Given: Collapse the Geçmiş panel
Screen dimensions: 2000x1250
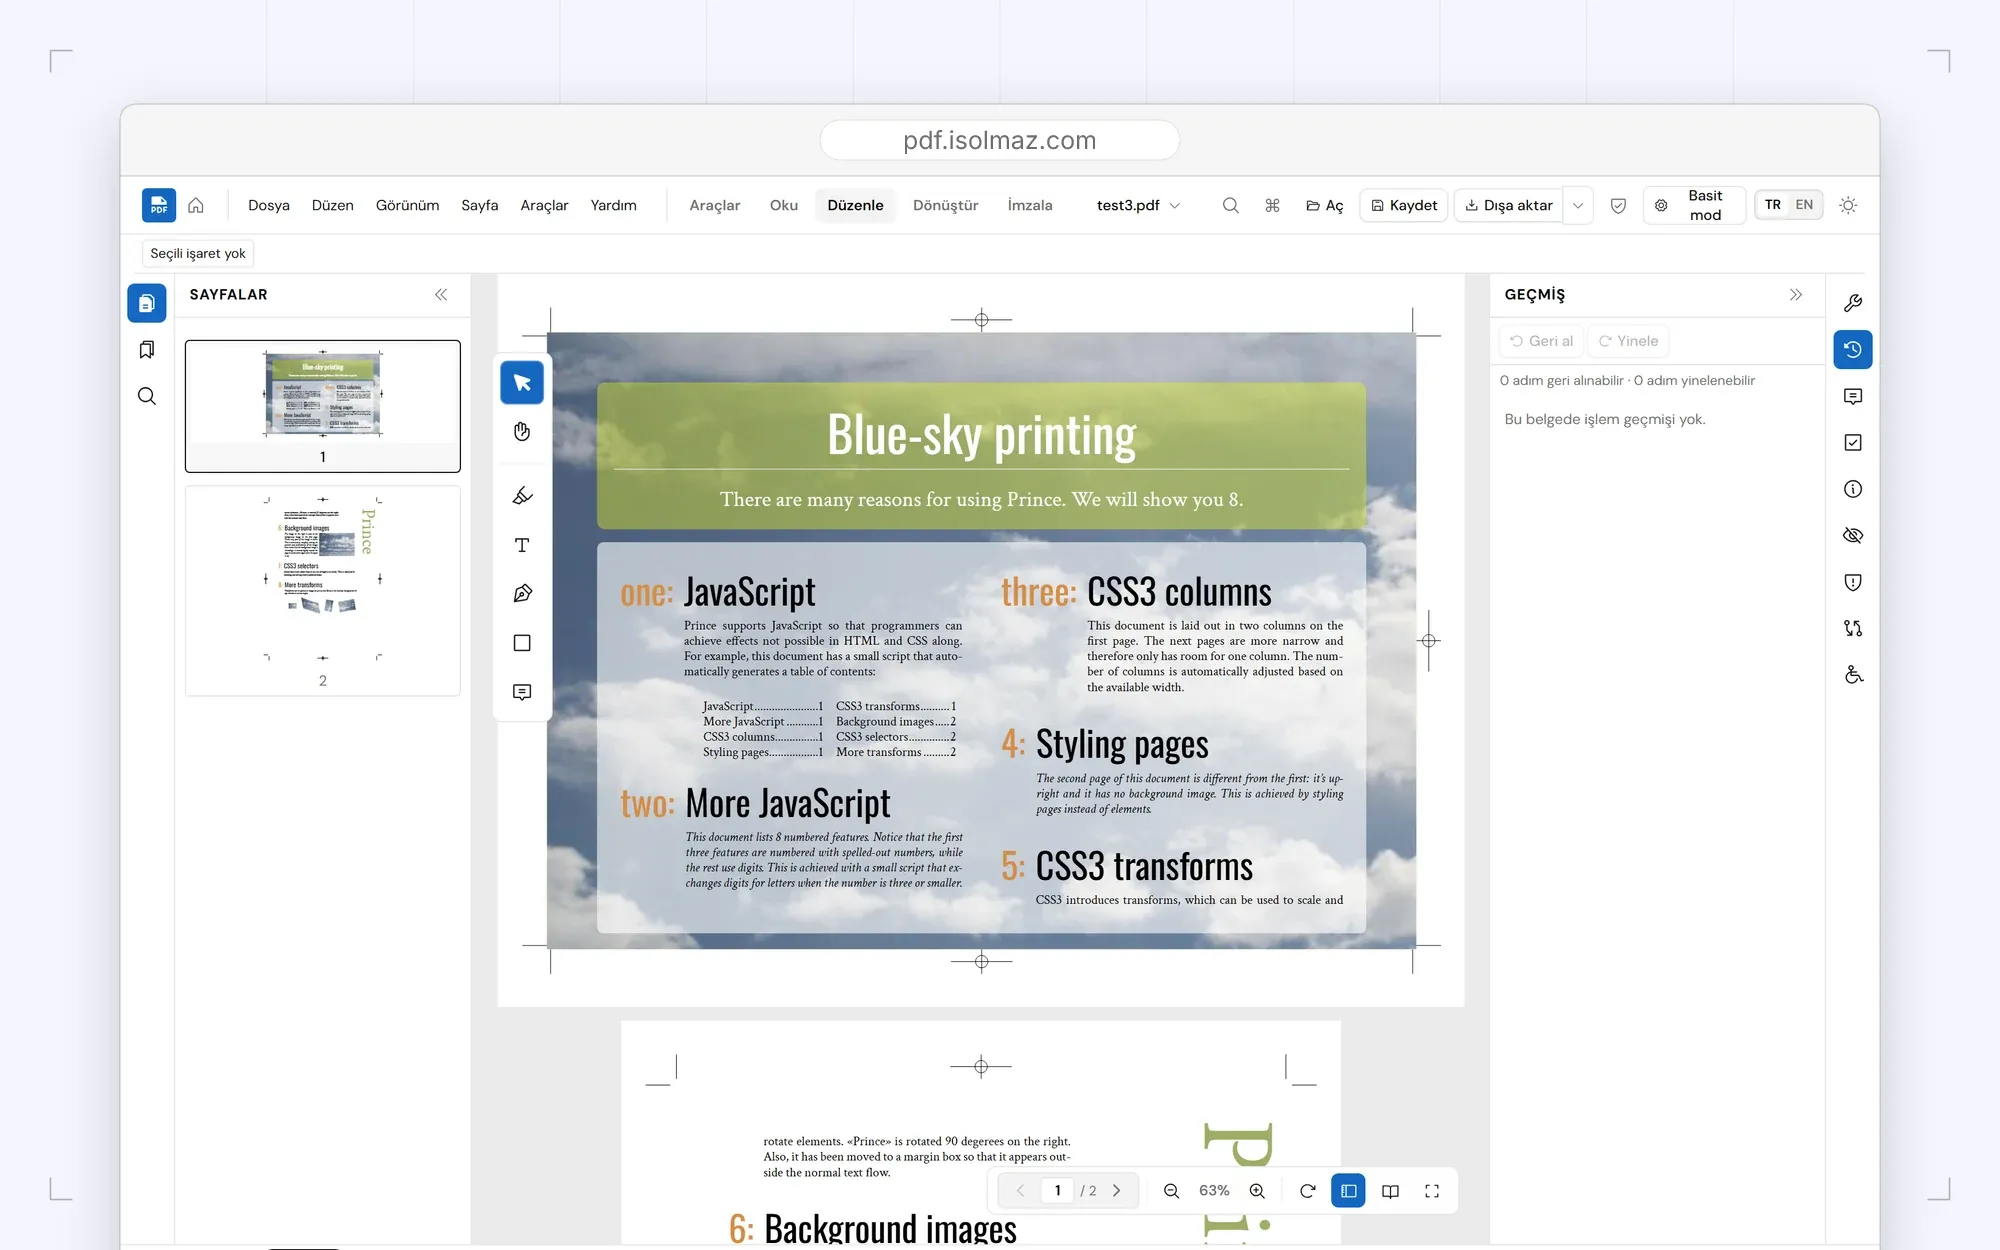Looking at the screenshot, I should [x=1796, y=295].
